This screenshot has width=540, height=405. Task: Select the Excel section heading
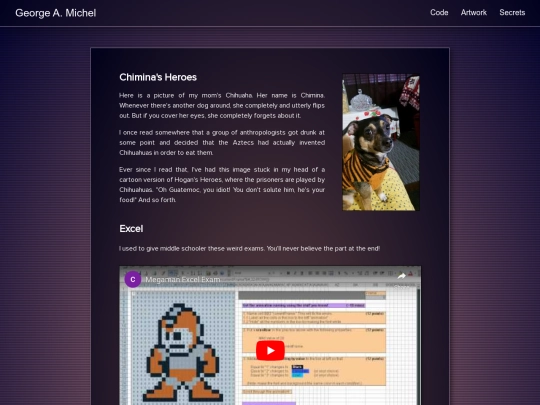[x=131, y=229]
